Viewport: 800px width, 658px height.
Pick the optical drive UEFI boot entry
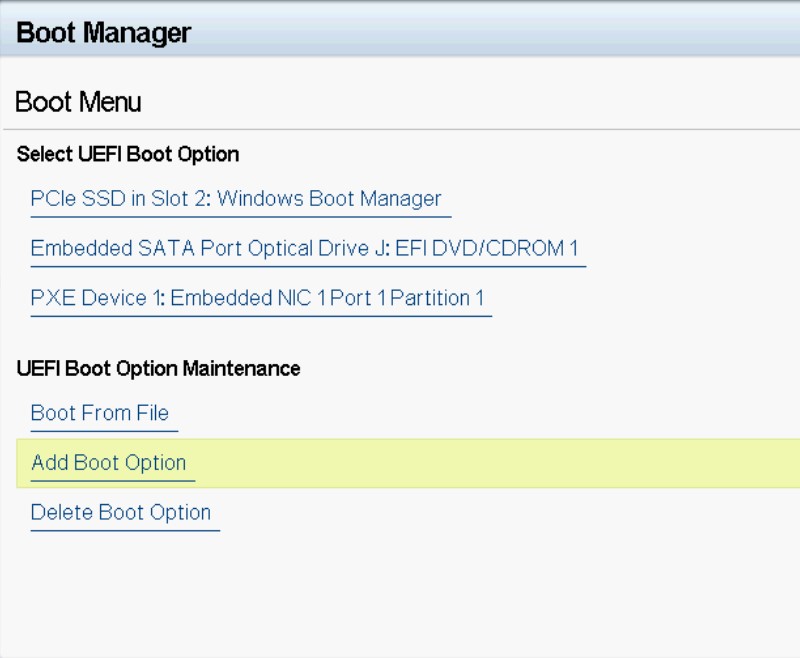tap(304, 248)
